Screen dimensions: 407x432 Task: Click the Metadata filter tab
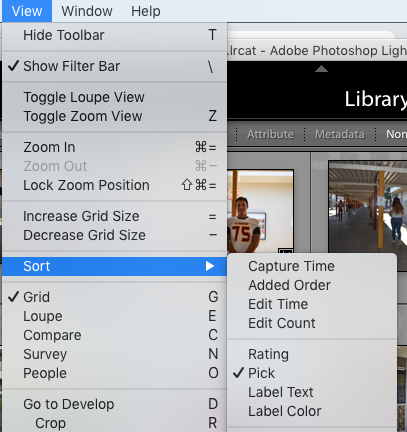tap(340, 134)
